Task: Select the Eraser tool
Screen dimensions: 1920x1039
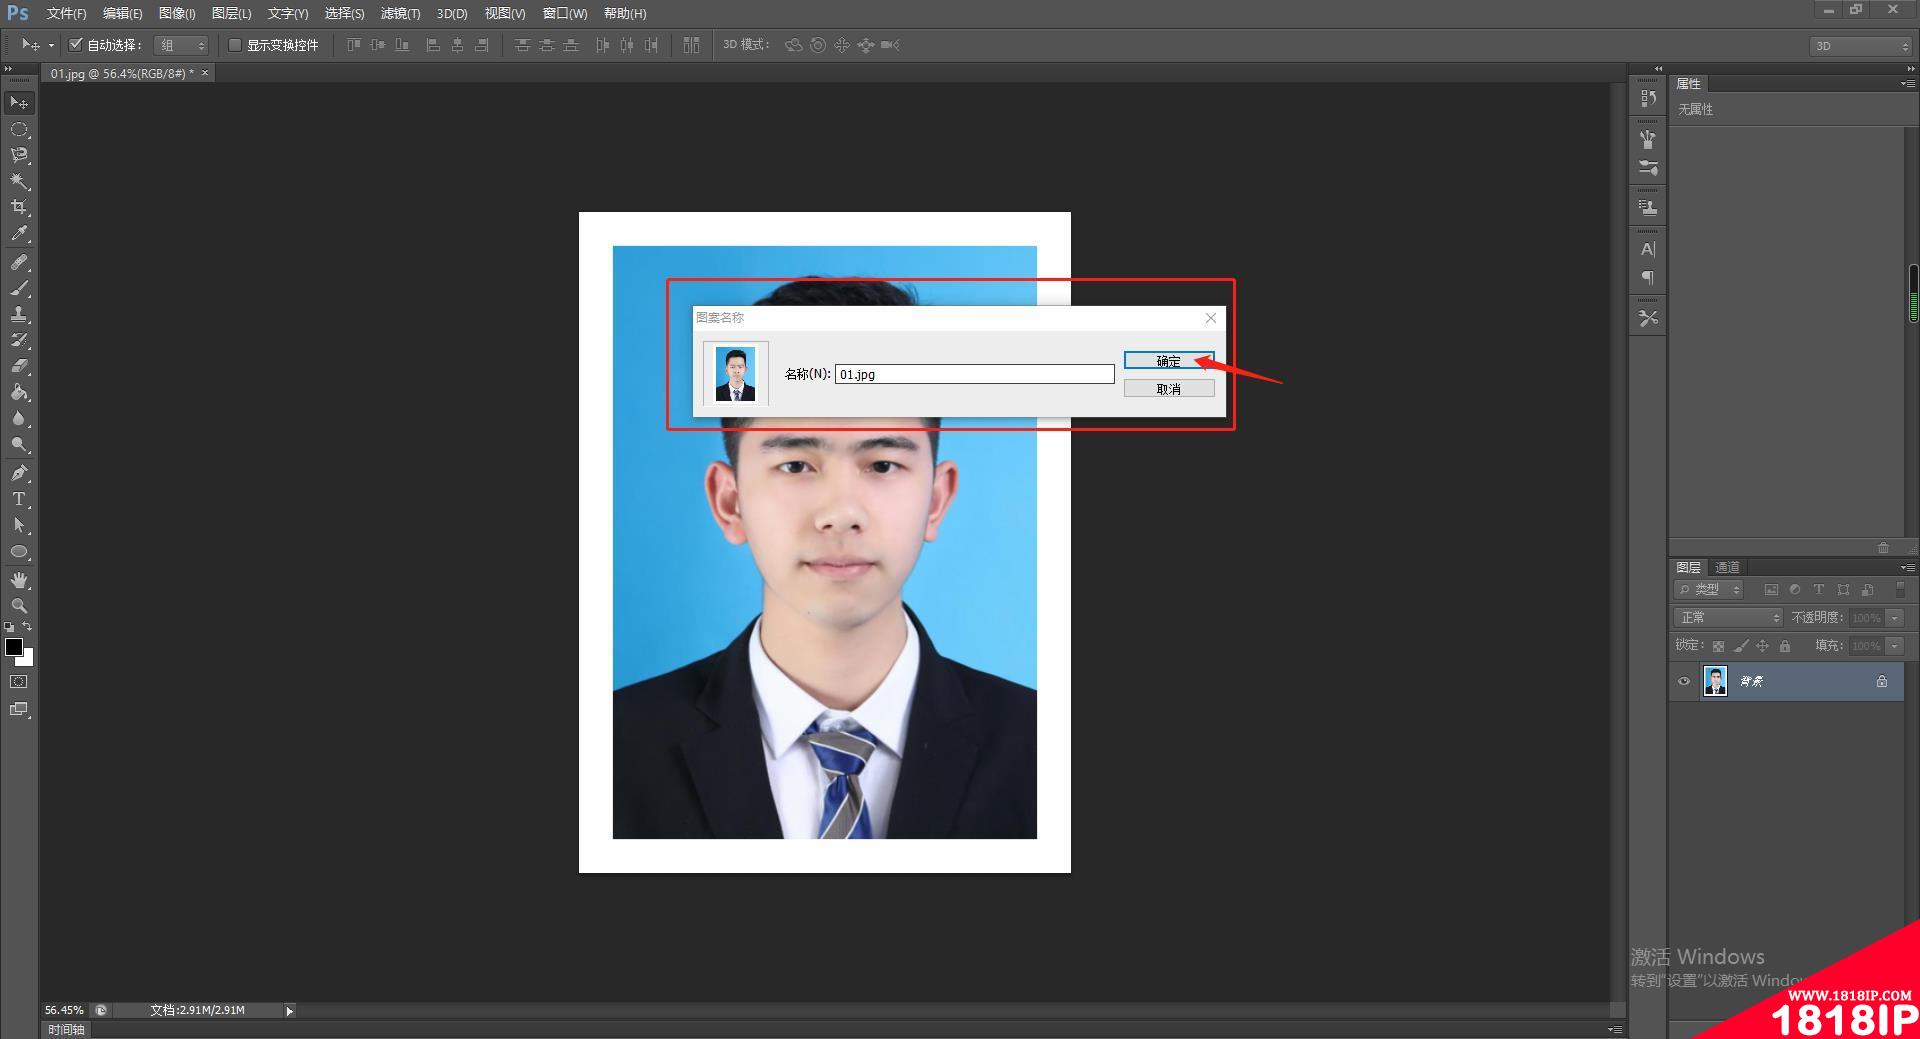Action: click(19, 366)
